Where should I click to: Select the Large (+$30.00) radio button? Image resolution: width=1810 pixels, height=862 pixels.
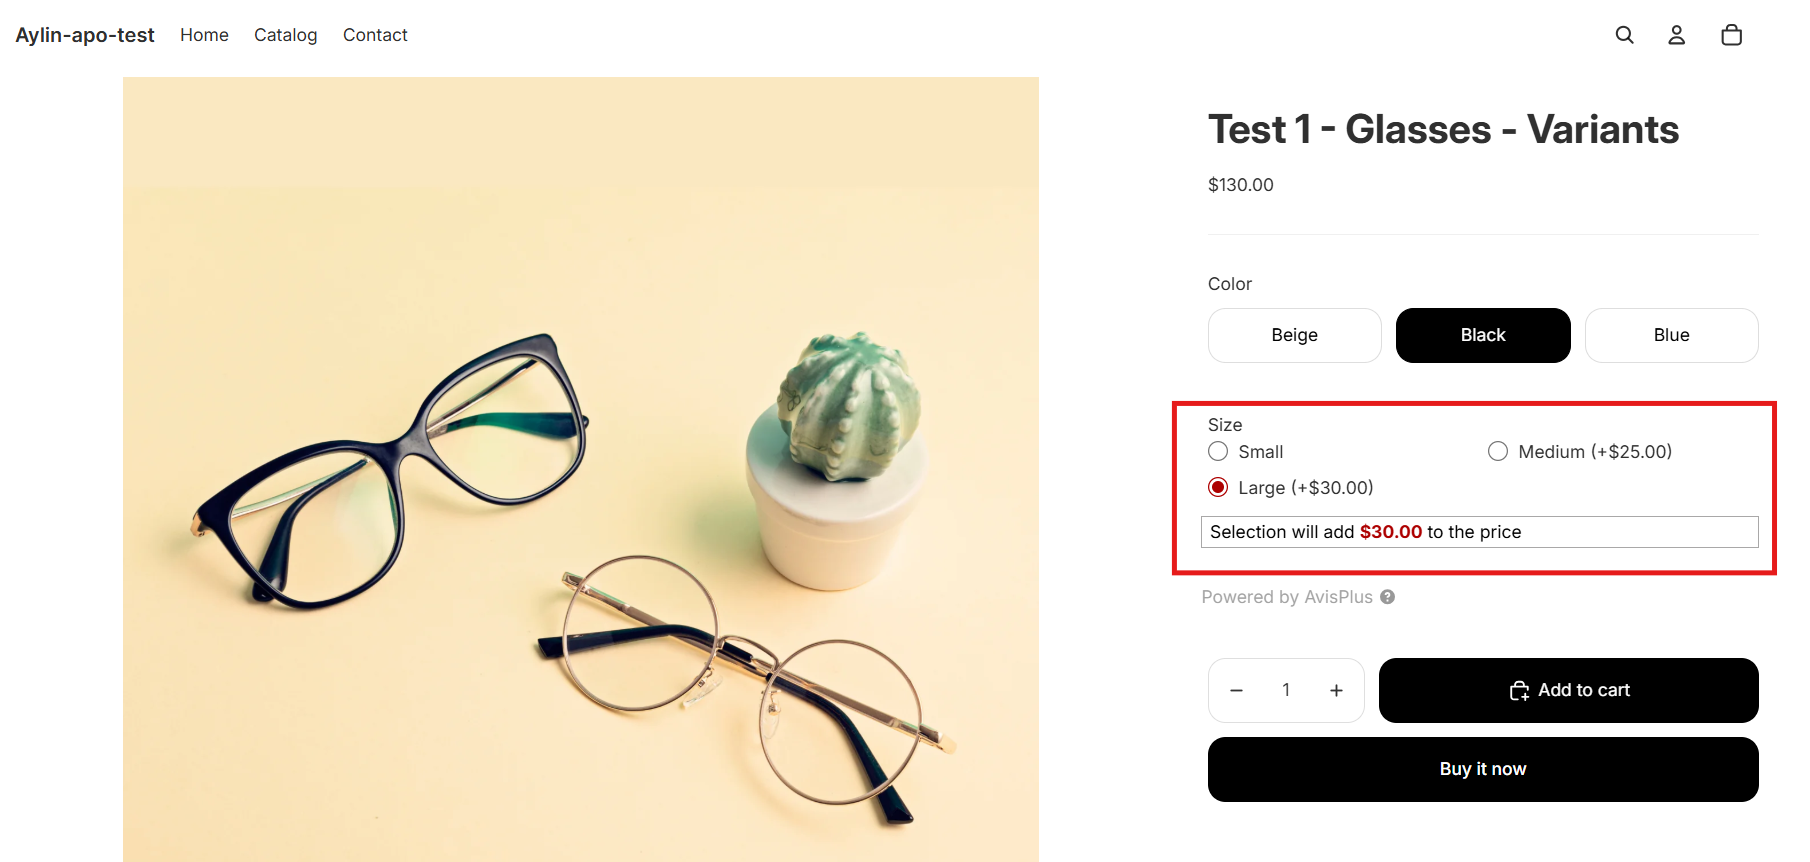[1218, 487]
